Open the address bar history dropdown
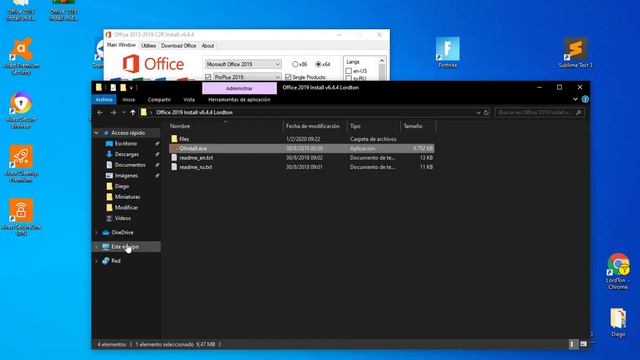The height and width of the screenshot is (360, 640). (x=478, y=112)
